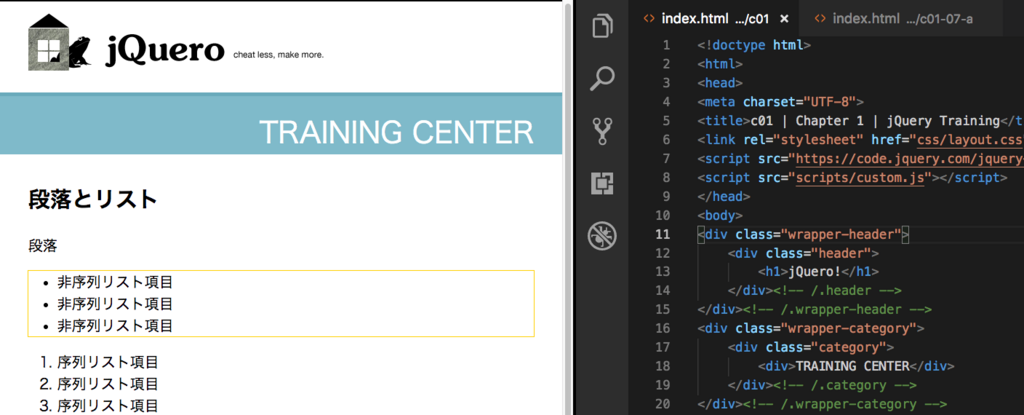Image resolution: width=1024 pixels, height=415 pixels.
Task: Click the second 非序列リスト項目 bullet item
Action: click(x=115, y=304)
